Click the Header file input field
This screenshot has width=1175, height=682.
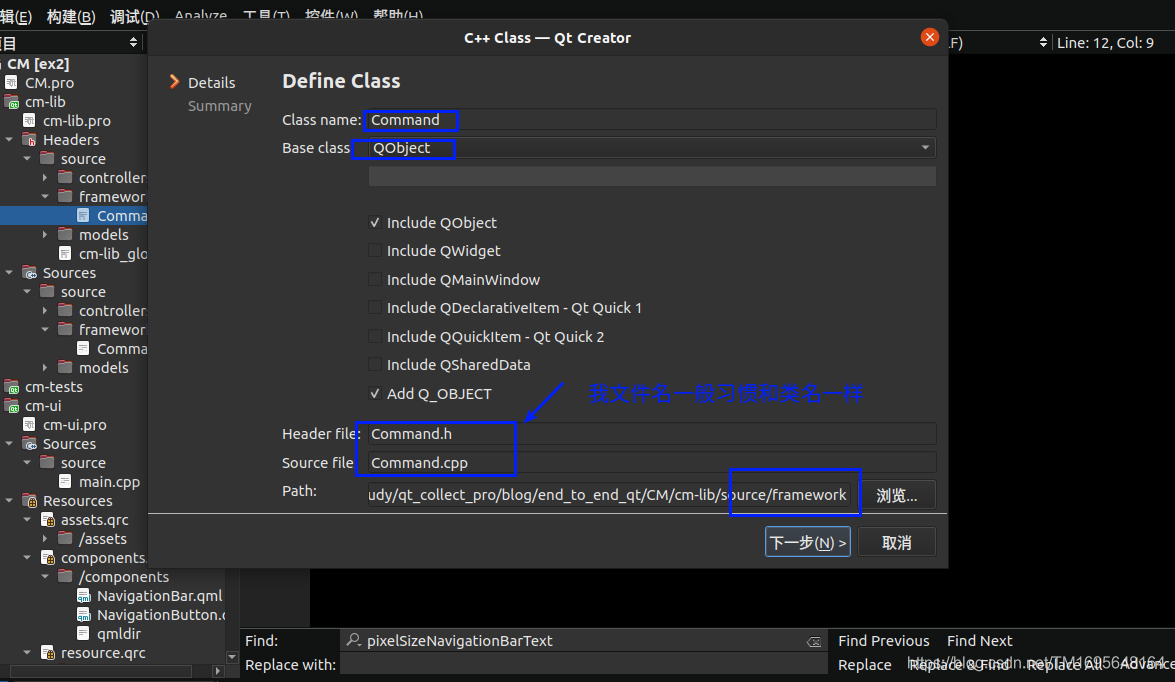tap(652, 434)
